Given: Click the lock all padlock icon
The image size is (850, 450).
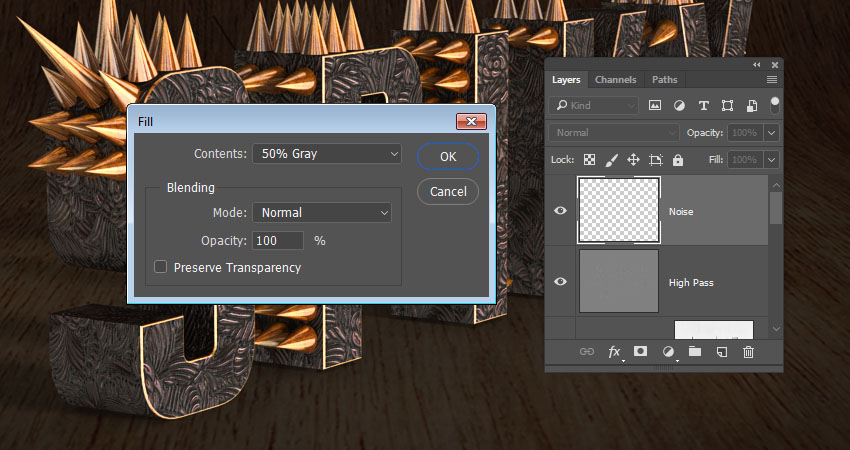Looking at the screenshot, I should pyautogui.click(x=678, y=159).
